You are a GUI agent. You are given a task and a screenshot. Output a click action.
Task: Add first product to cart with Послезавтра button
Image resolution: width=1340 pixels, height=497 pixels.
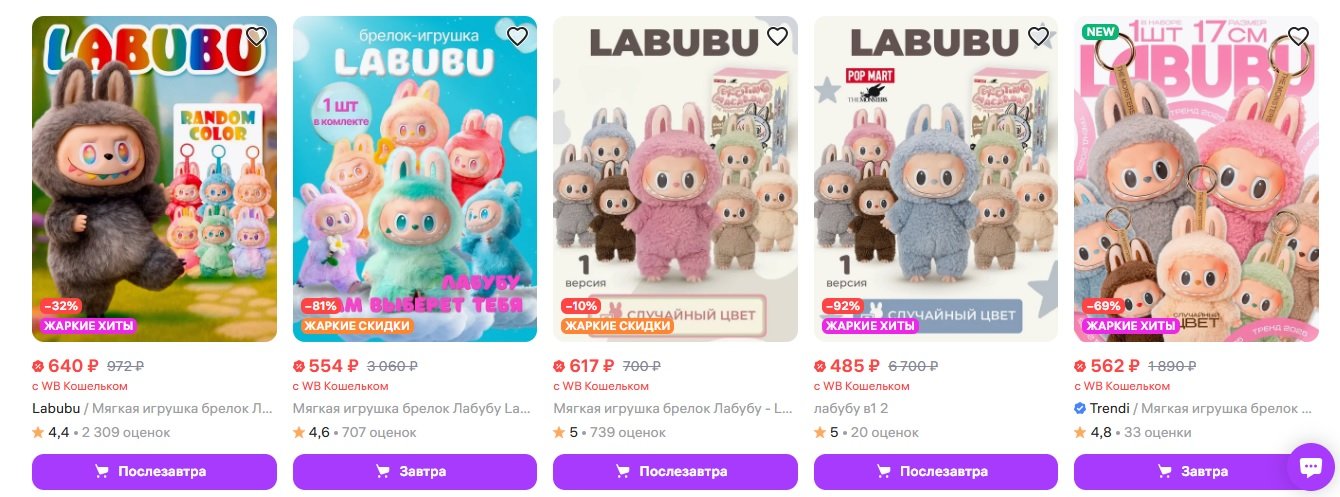coord(154,472)
